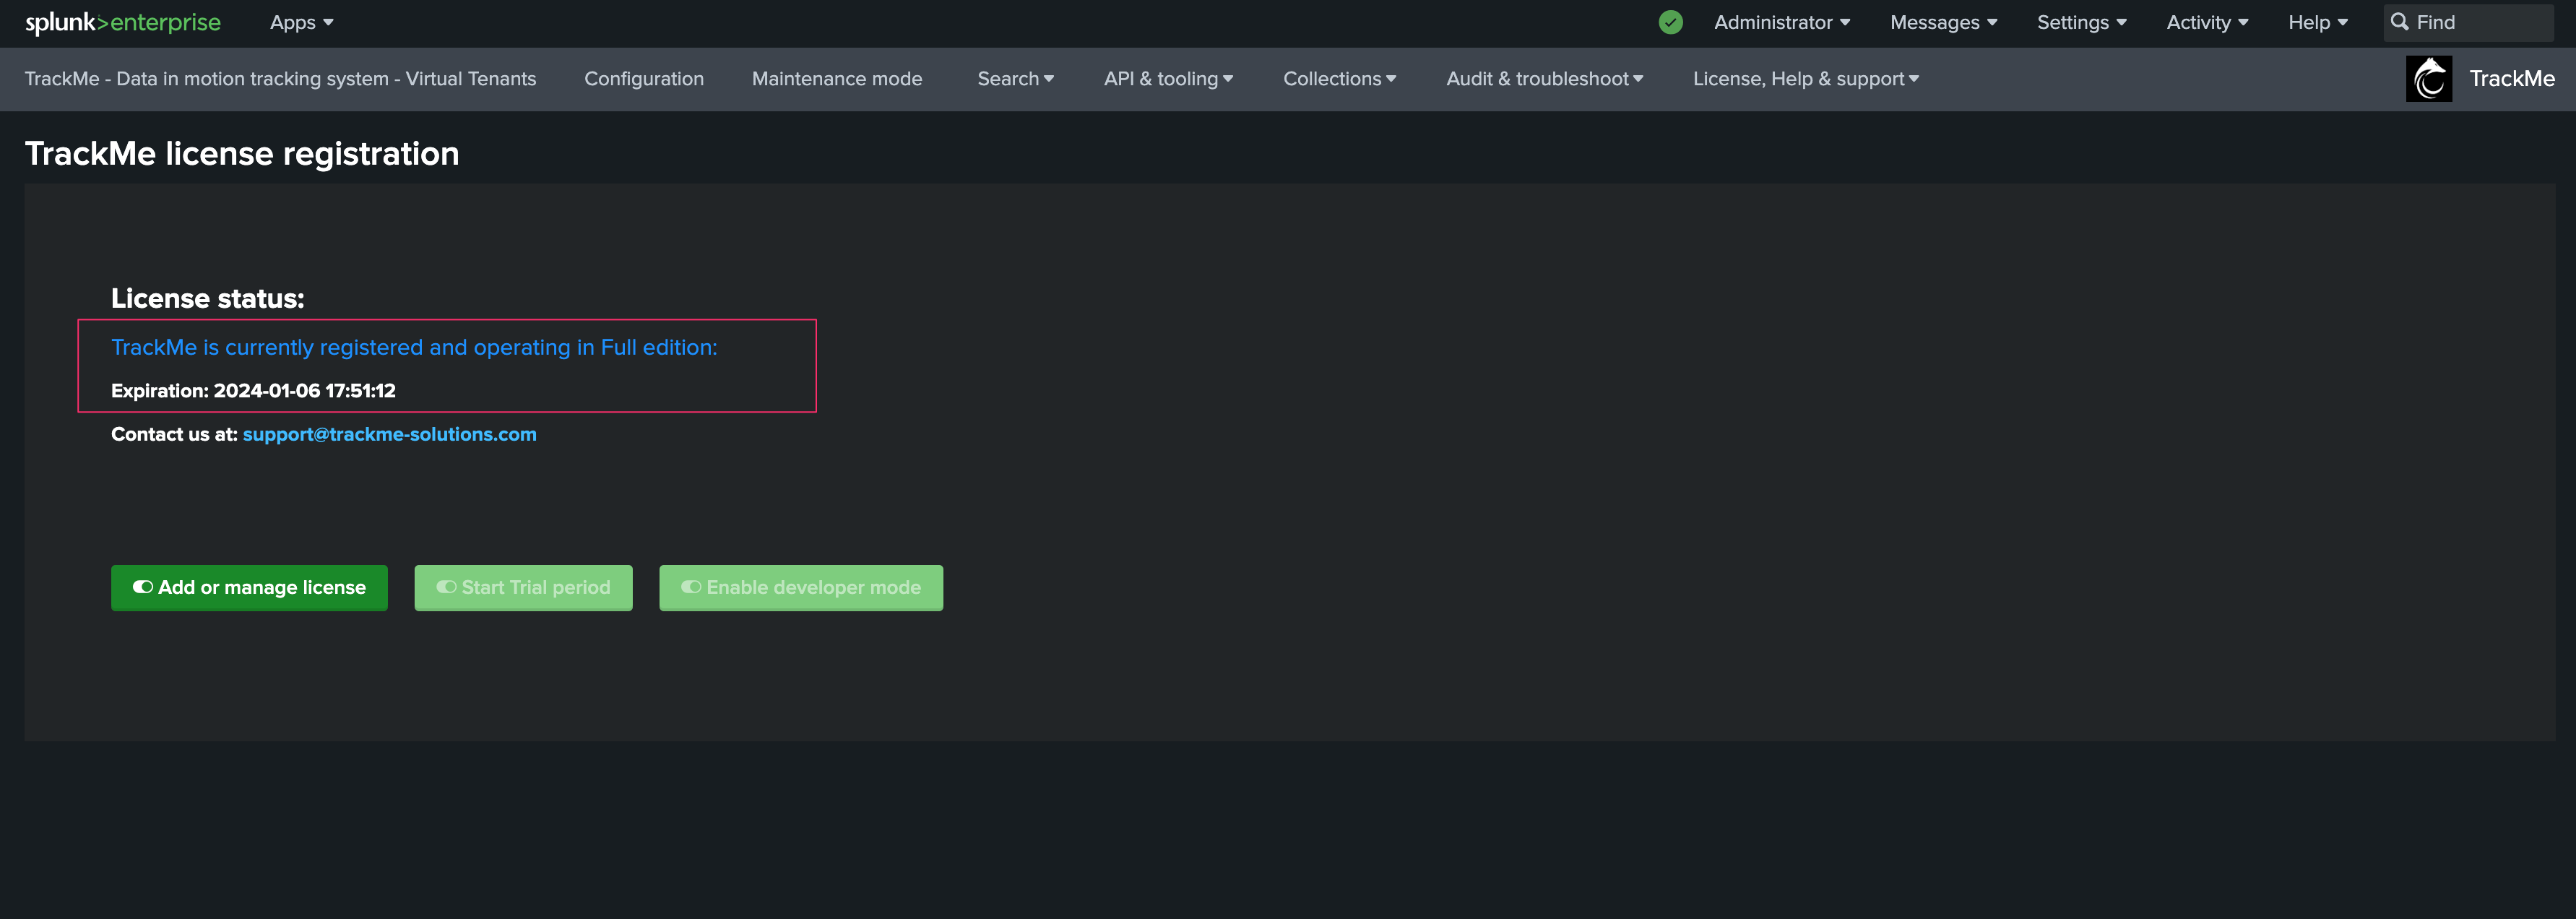Screen dimensions: 2576x919
Task: Expand the Administrator user menu
Action: tap(1781, 22)
